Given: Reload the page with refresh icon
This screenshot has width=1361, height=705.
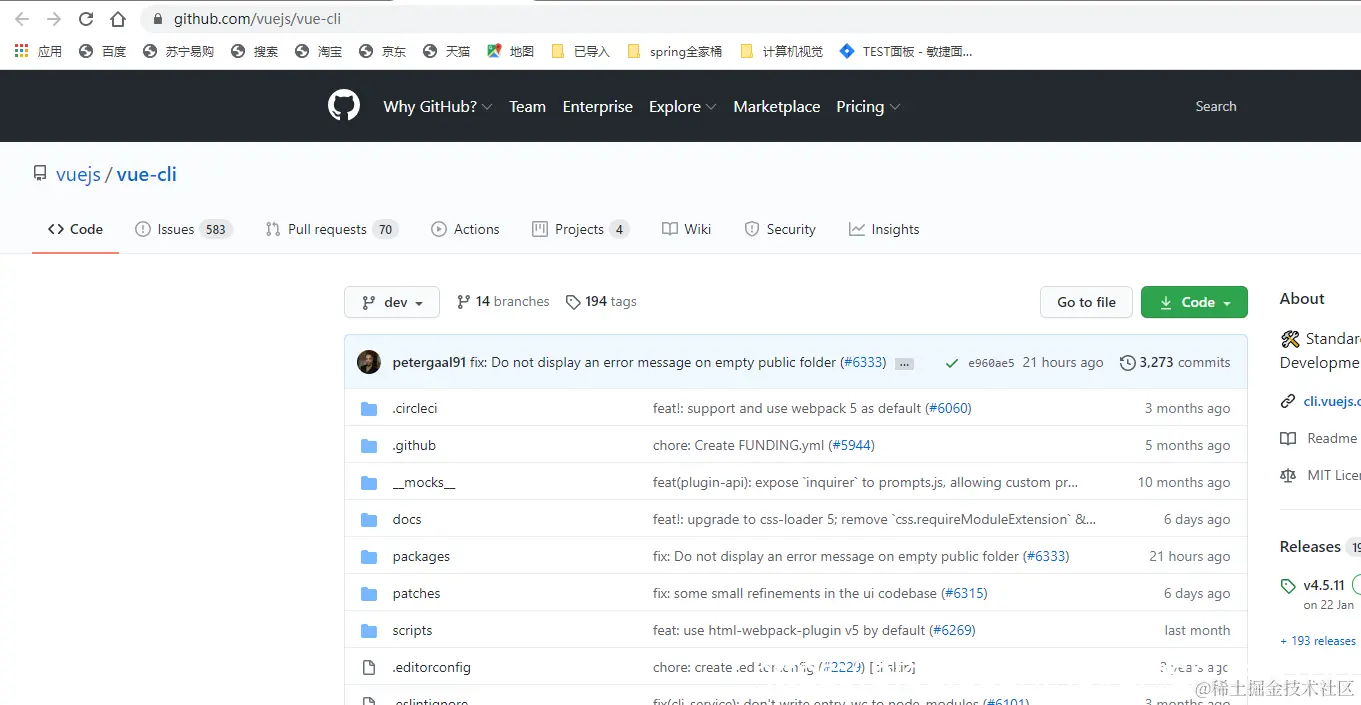Looking at the screenshot, I should (x=86, y=19).
